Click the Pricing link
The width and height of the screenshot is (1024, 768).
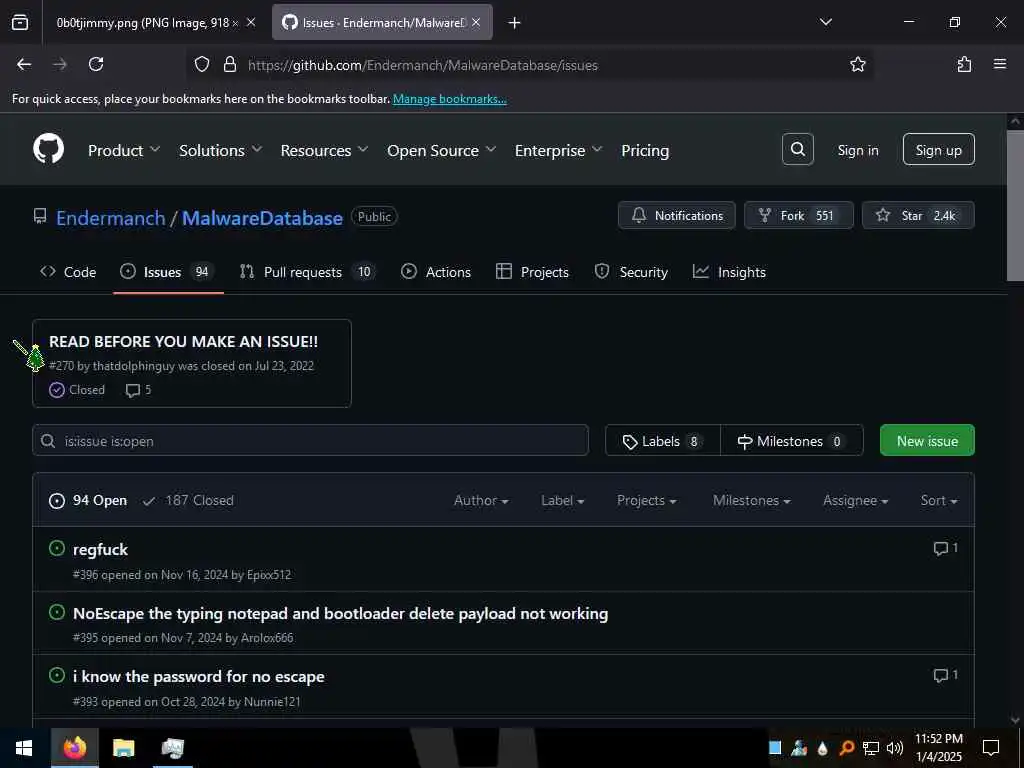pos(645,150)
